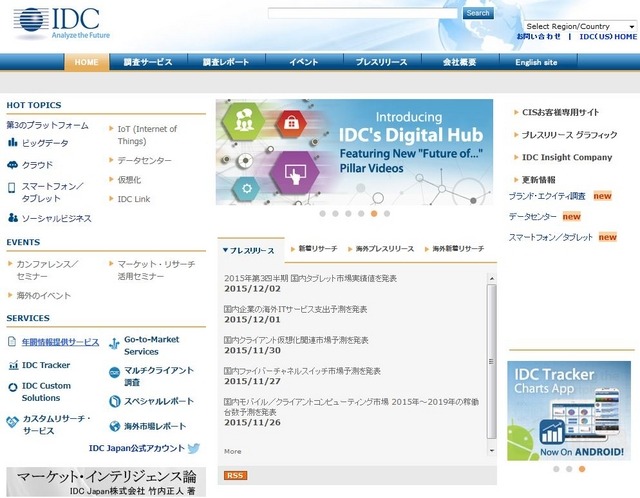Screen dimensions: 640x498
Task: Select the third banner carousel dot
Action: (348, 213)
